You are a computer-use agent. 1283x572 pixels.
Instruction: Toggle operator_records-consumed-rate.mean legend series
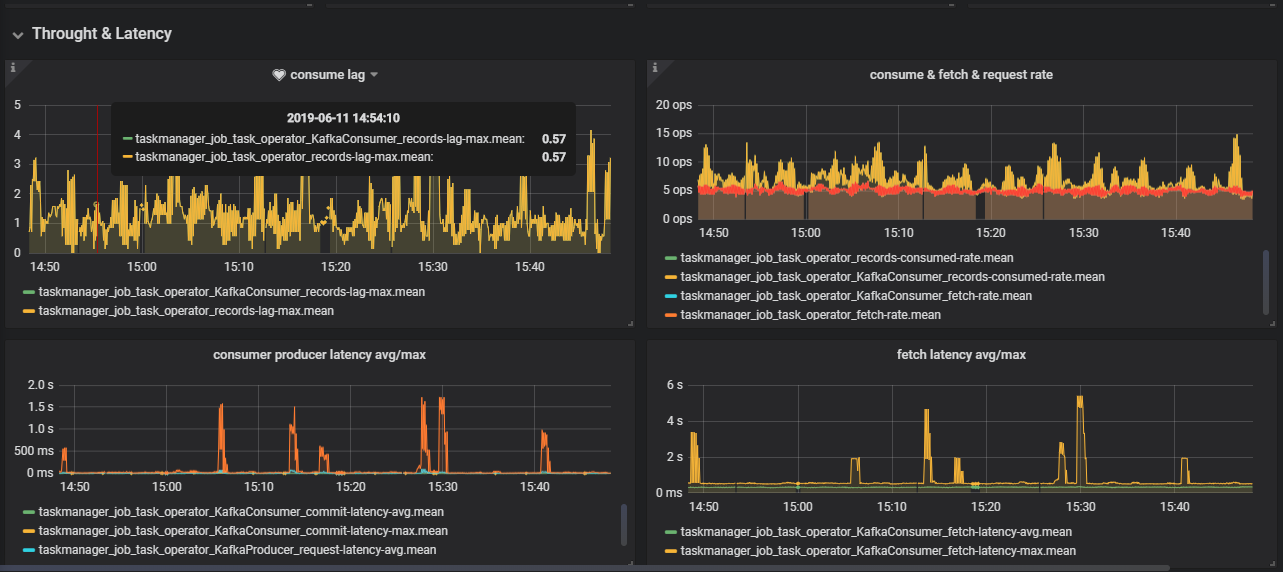[847, 258]
